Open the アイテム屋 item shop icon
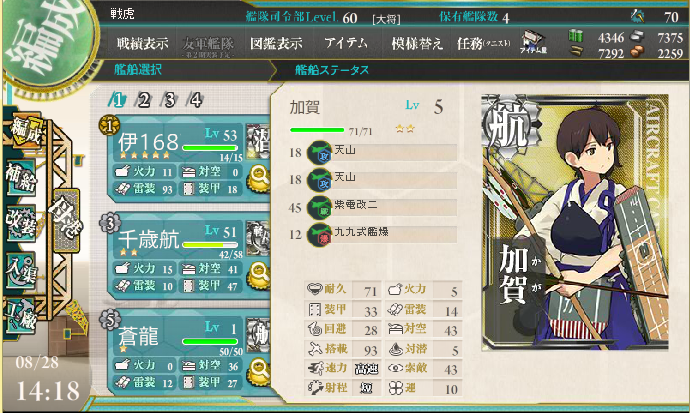Image resolution: width=690 pixels, height=413 pixels. (533, 42)
